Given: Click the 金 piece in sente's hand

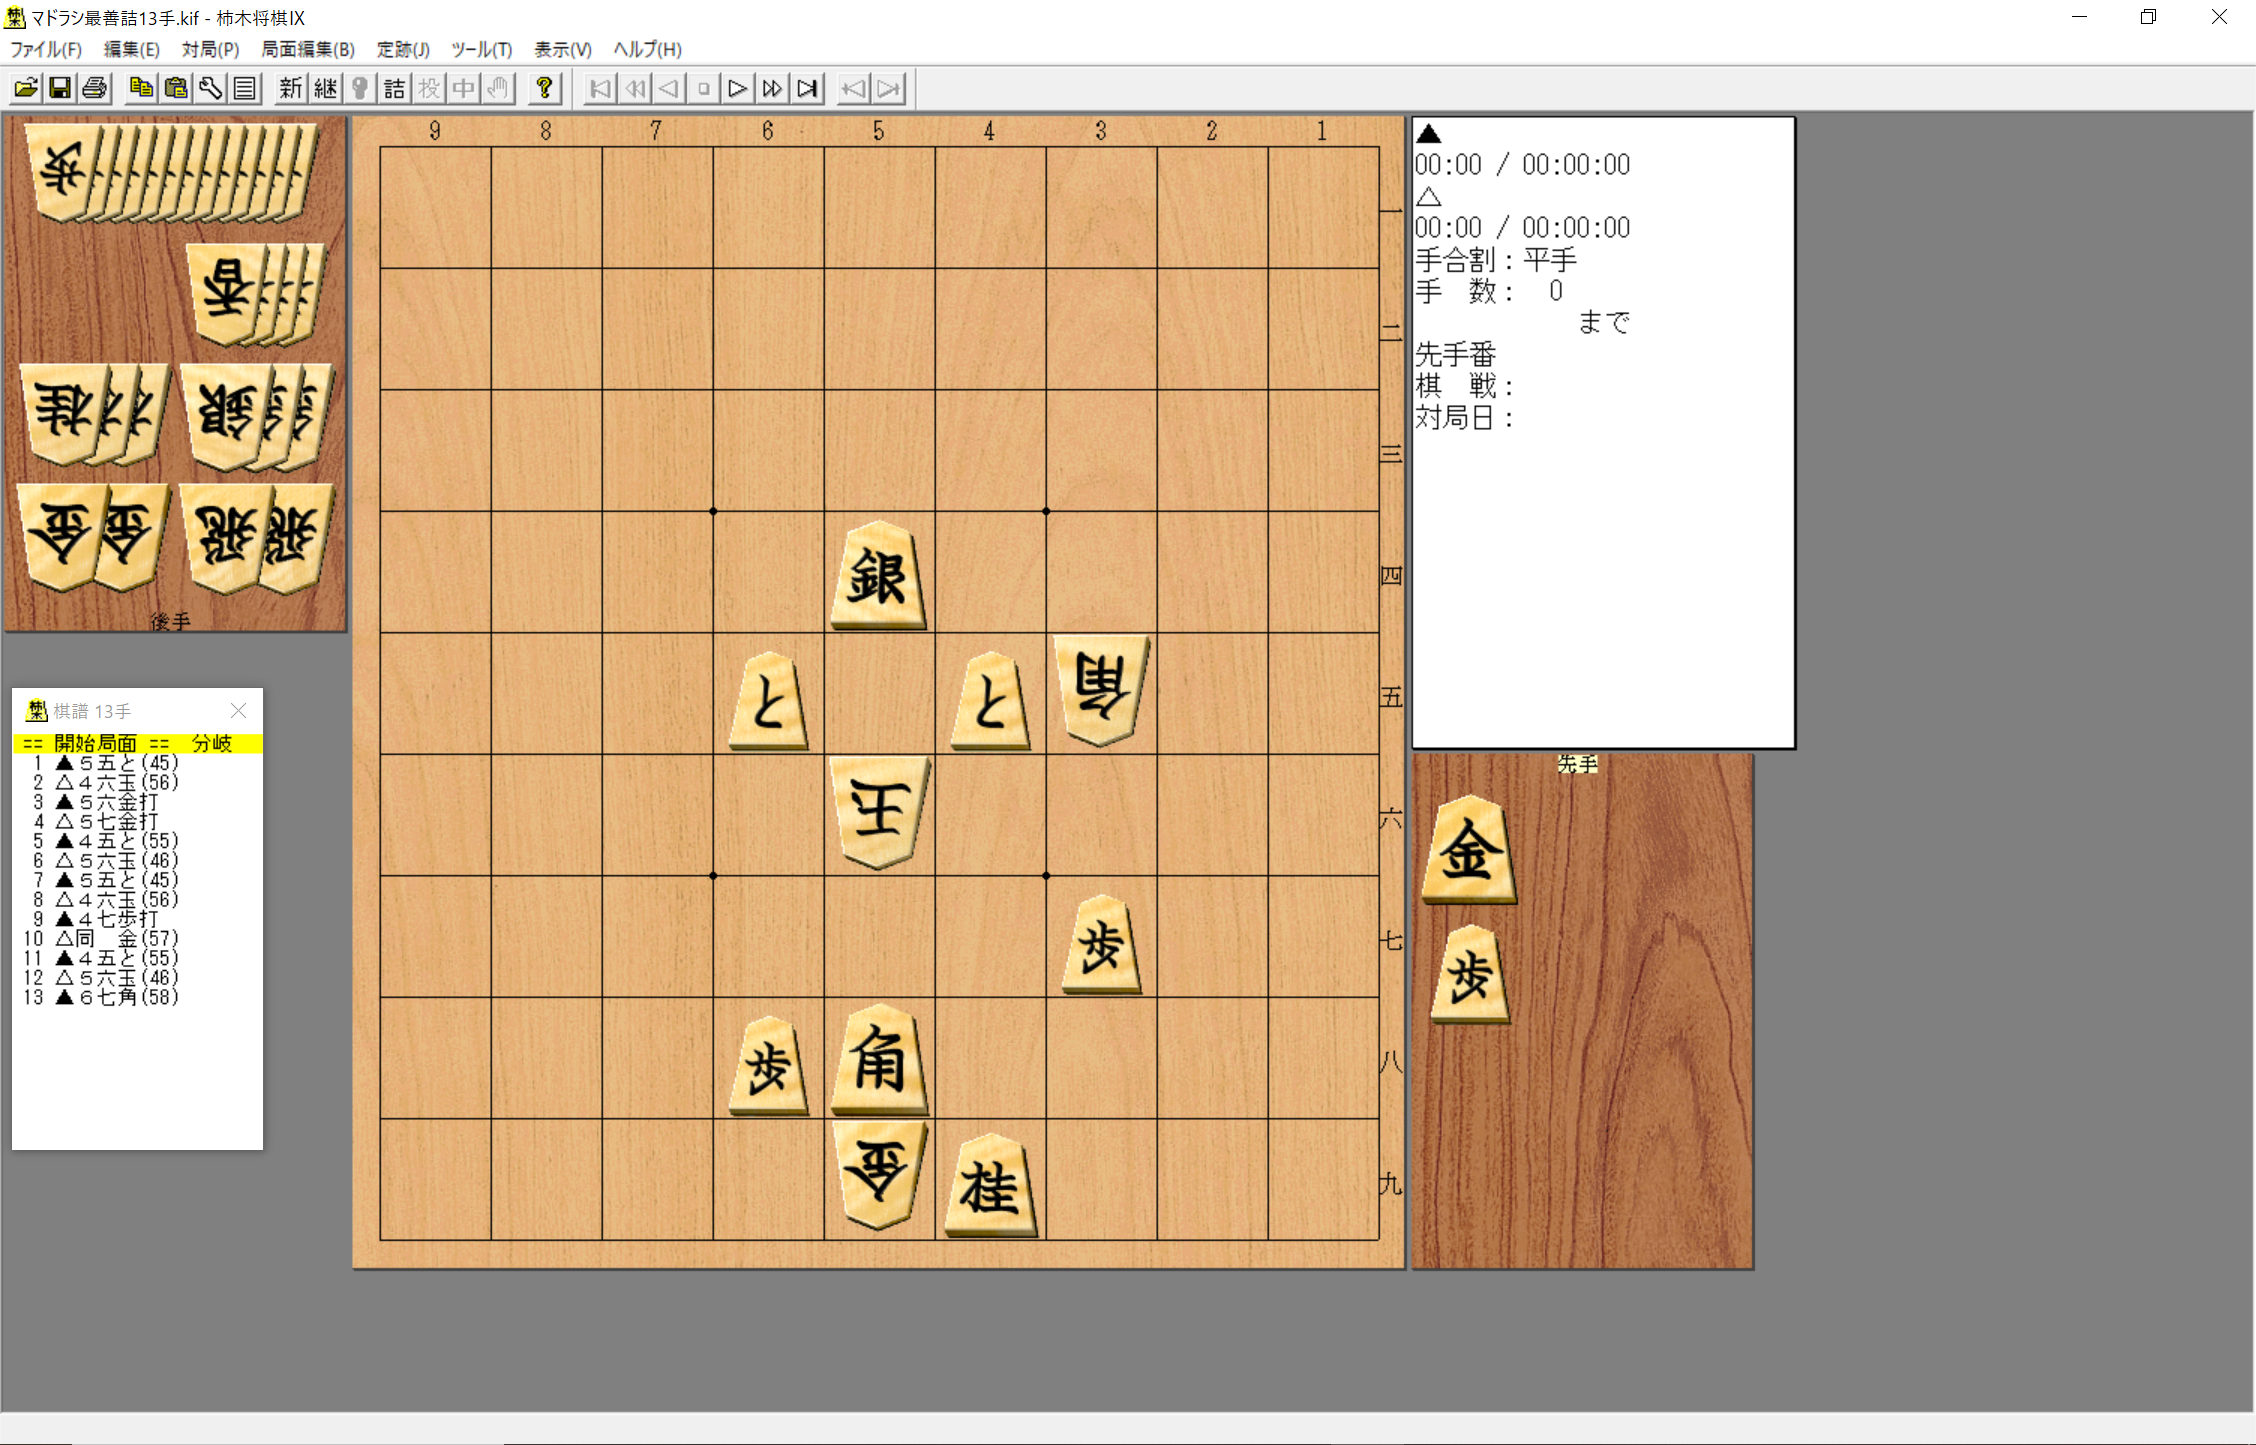Looking at the screenshot, I should [x=1468, y=852].
